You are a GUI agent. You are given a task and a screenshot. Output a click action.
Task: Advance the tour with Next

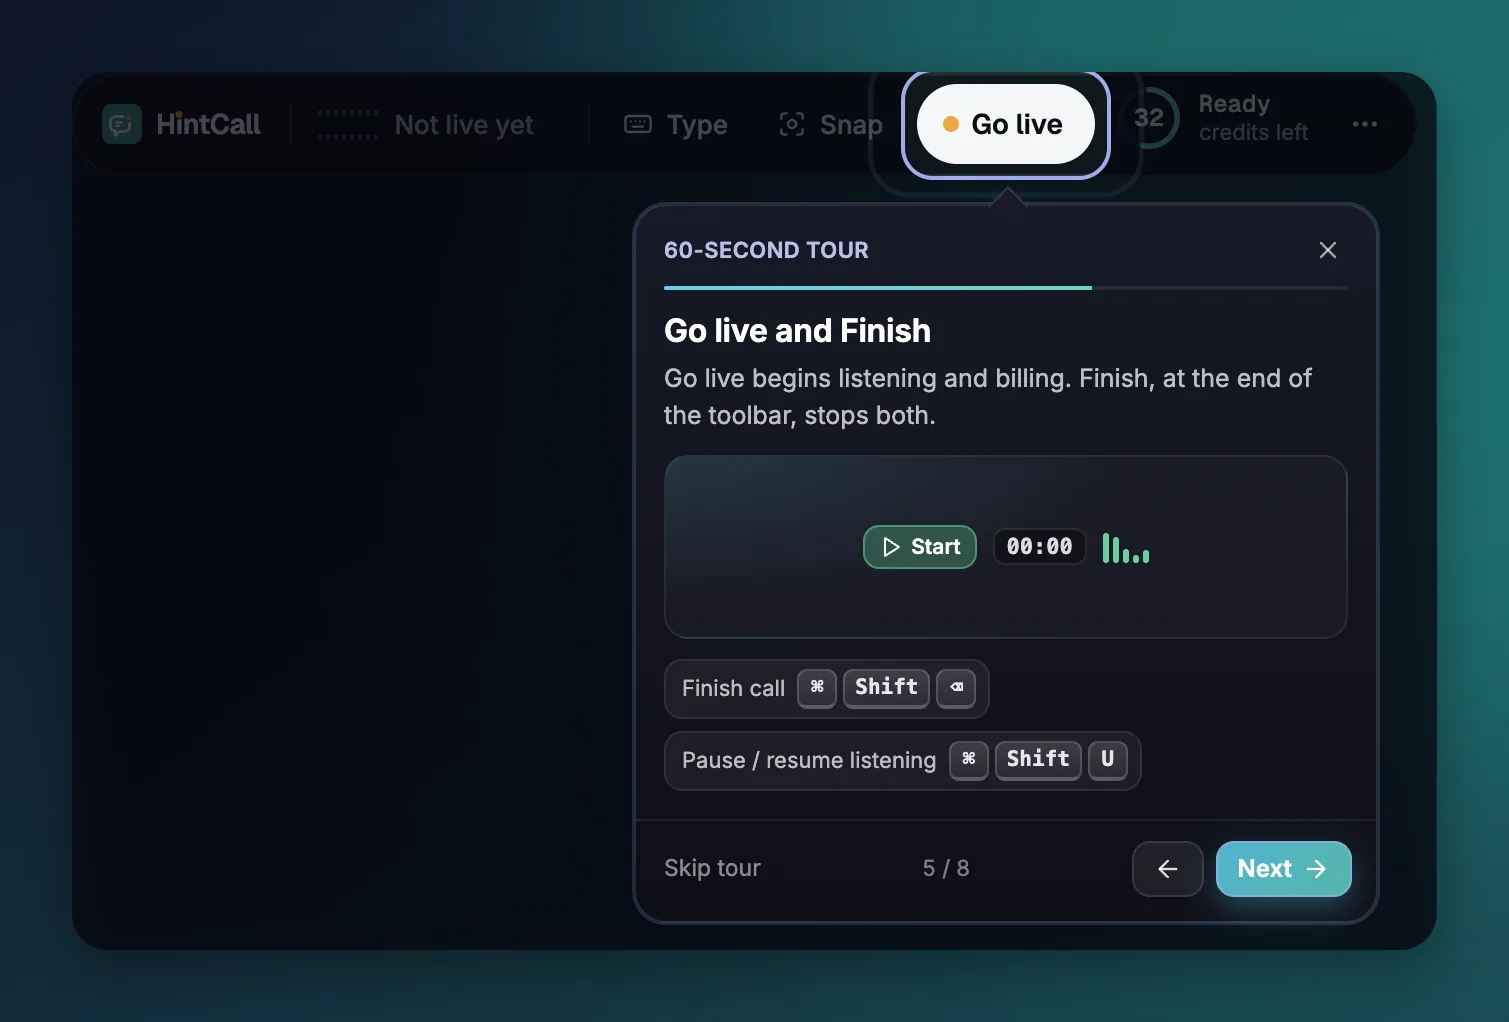point(1284,869)
